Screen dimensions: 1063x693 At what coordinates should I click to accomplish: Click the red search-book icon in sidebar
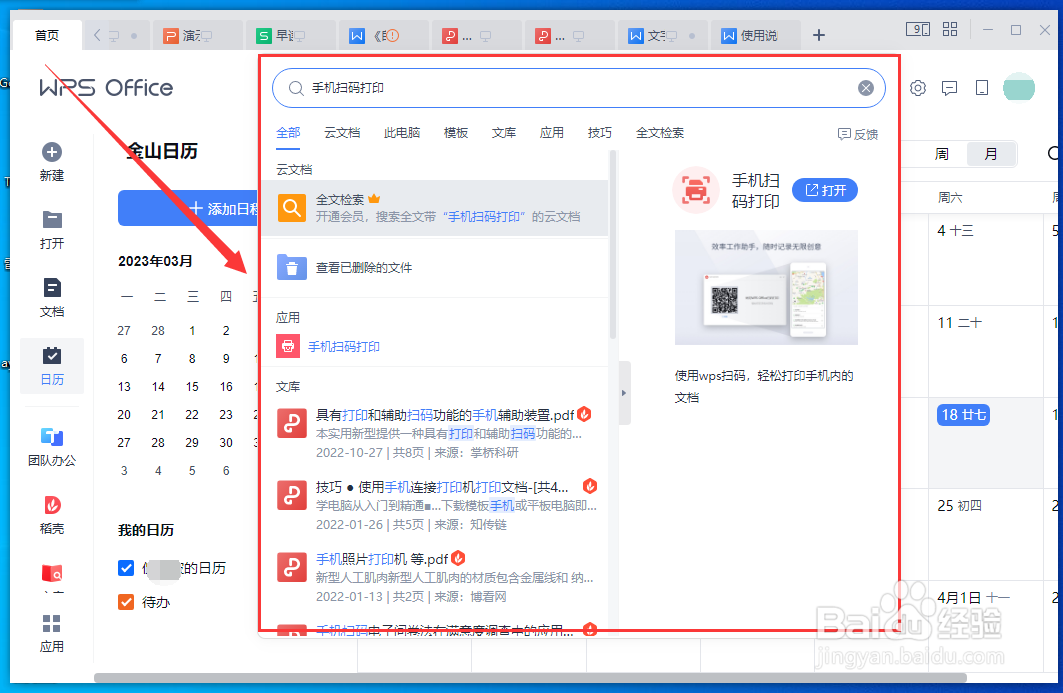(x=52, y=574)
